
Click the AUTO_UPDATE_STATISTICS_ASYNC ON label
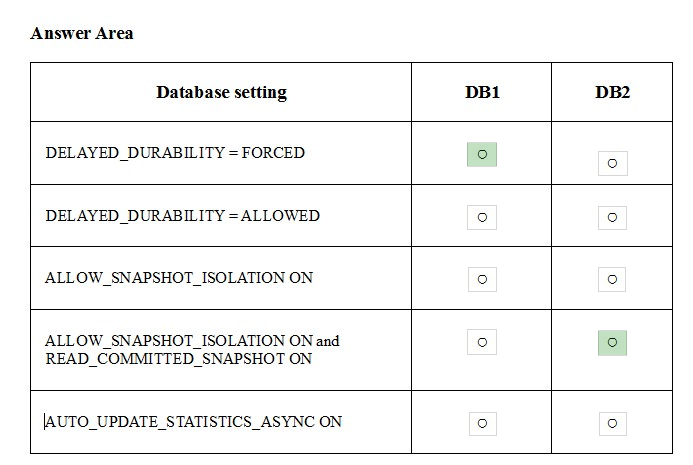click(x=193, y=422)
